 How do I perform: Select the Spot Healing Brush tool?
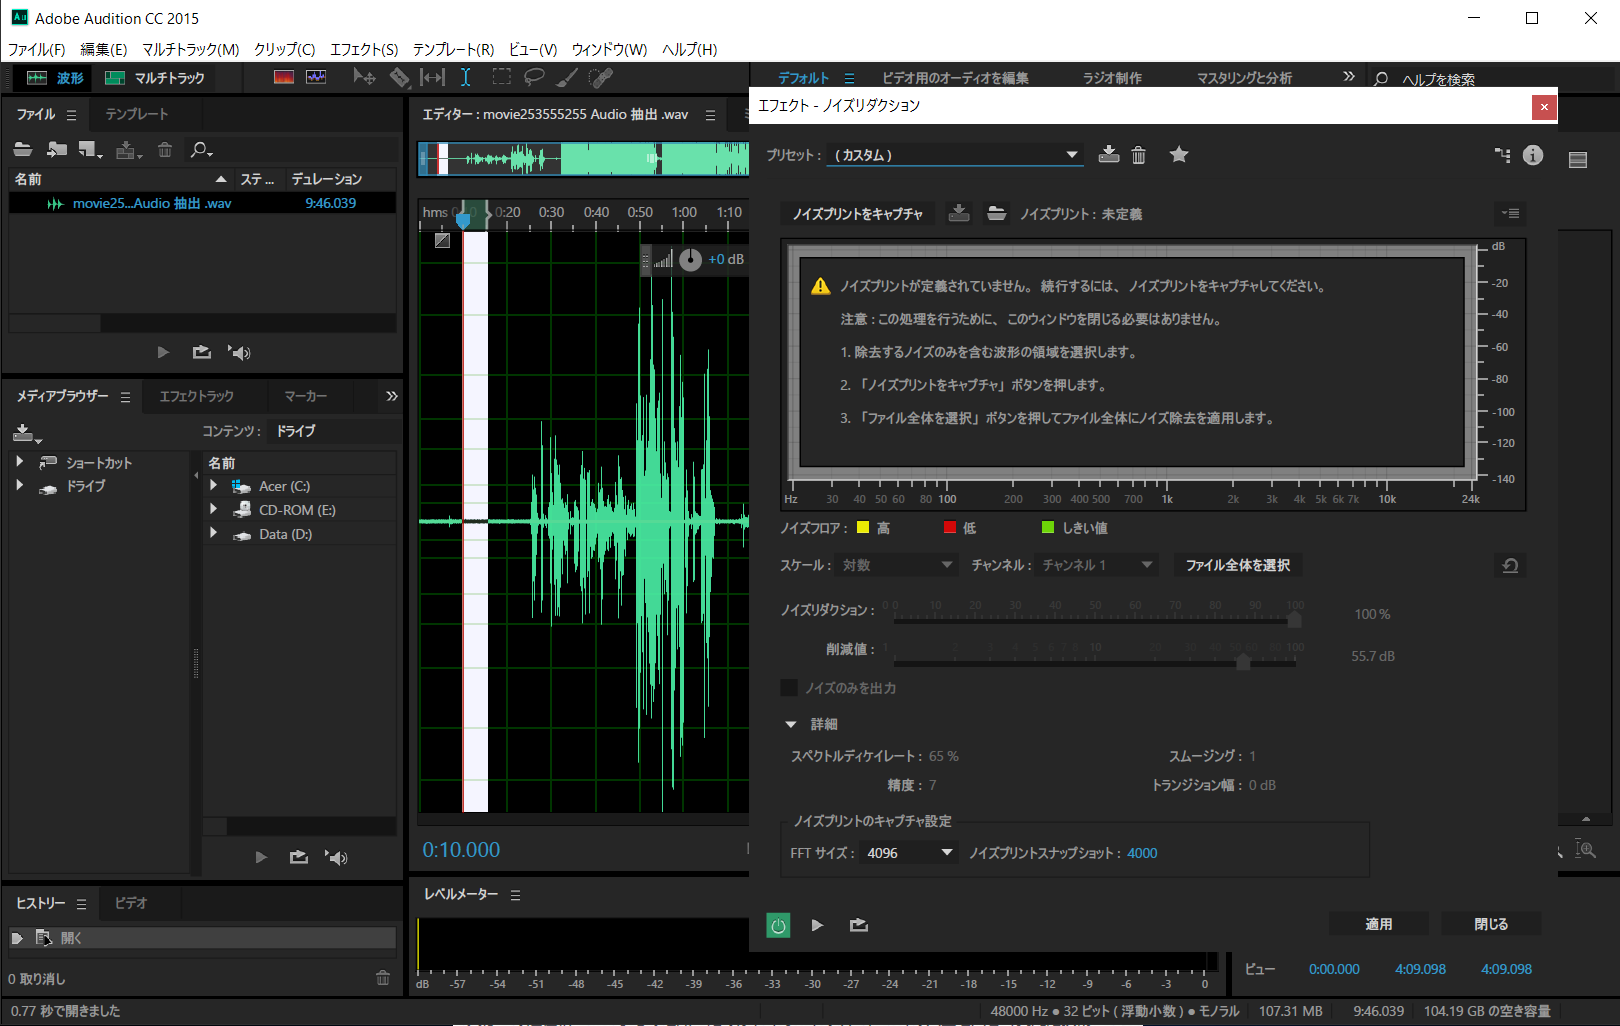[x=600, y=77]
